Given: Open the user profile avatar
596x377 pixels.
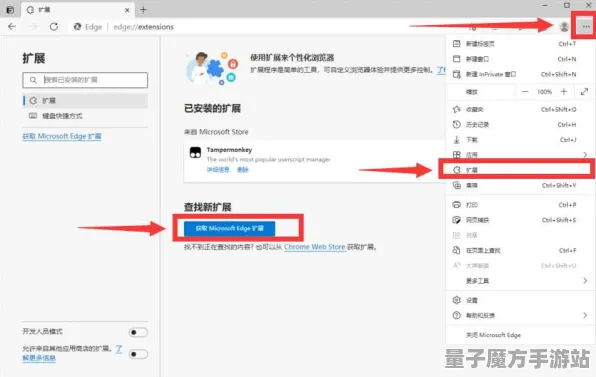Looking at the screenshot, I should coord(564,27).
